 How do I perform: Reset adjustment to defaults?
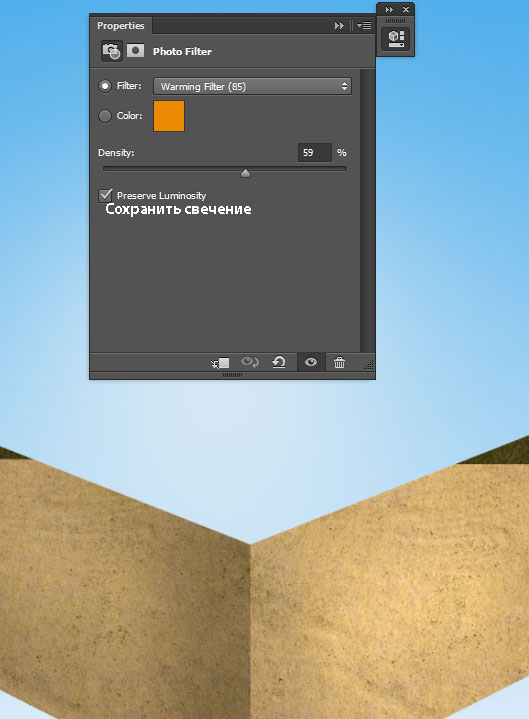pyautogui.click(x=279, y=362)
